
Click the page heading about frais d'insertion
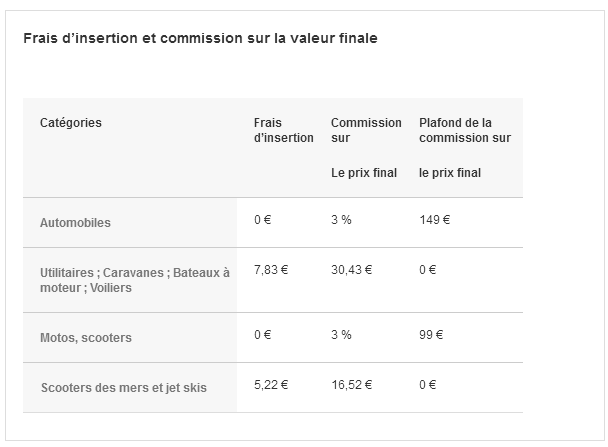[x=200, y=38]
